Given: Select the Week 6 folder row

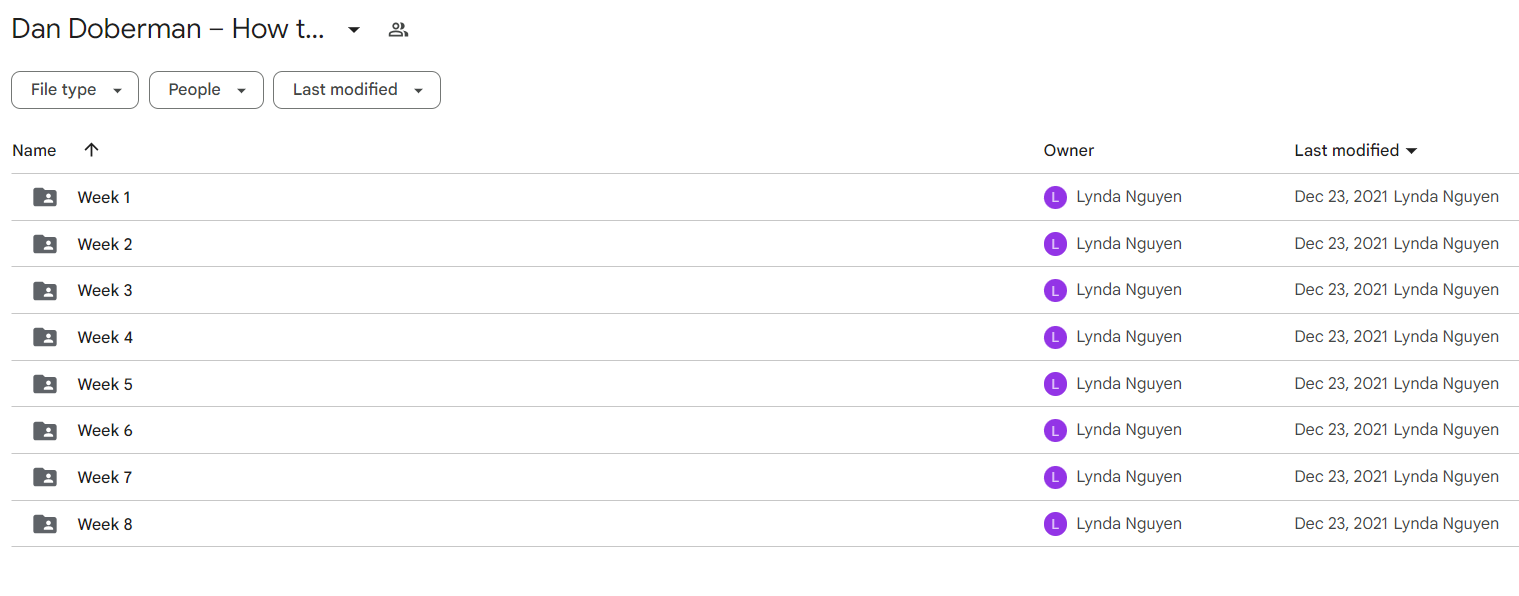Looking at the screenshot, I should tap(765, 430).
